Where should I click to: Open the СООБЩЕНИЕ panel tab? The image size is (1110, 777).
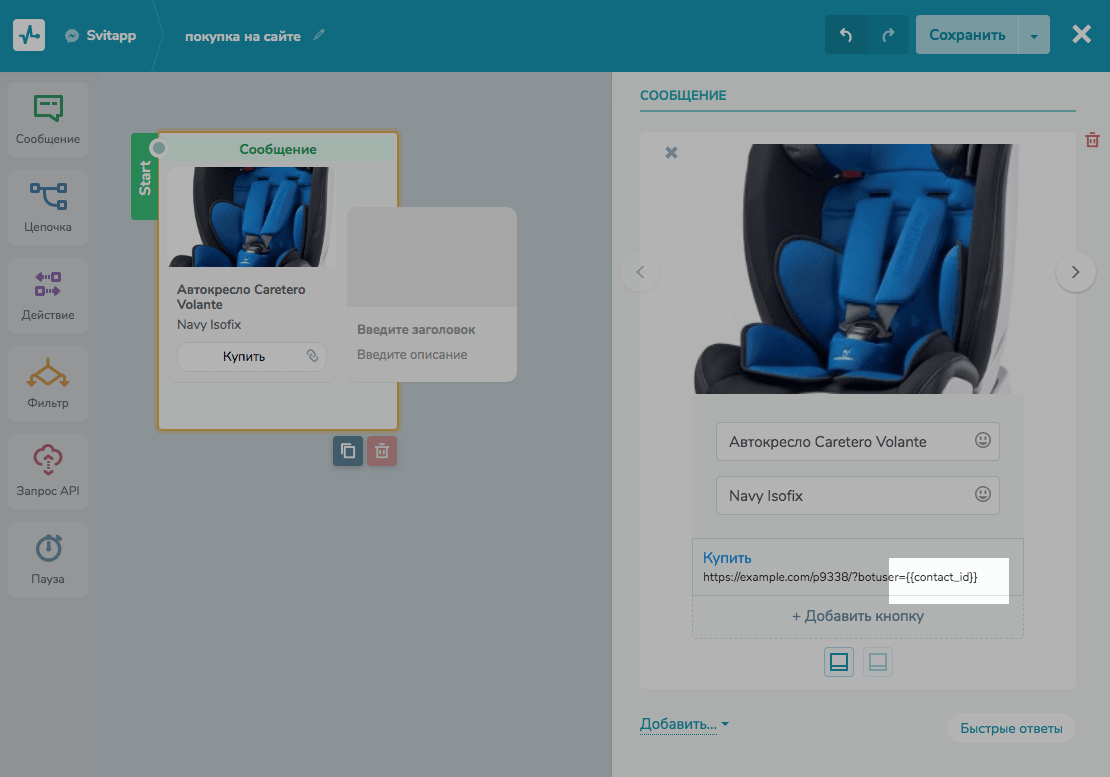tap(683, 96)
